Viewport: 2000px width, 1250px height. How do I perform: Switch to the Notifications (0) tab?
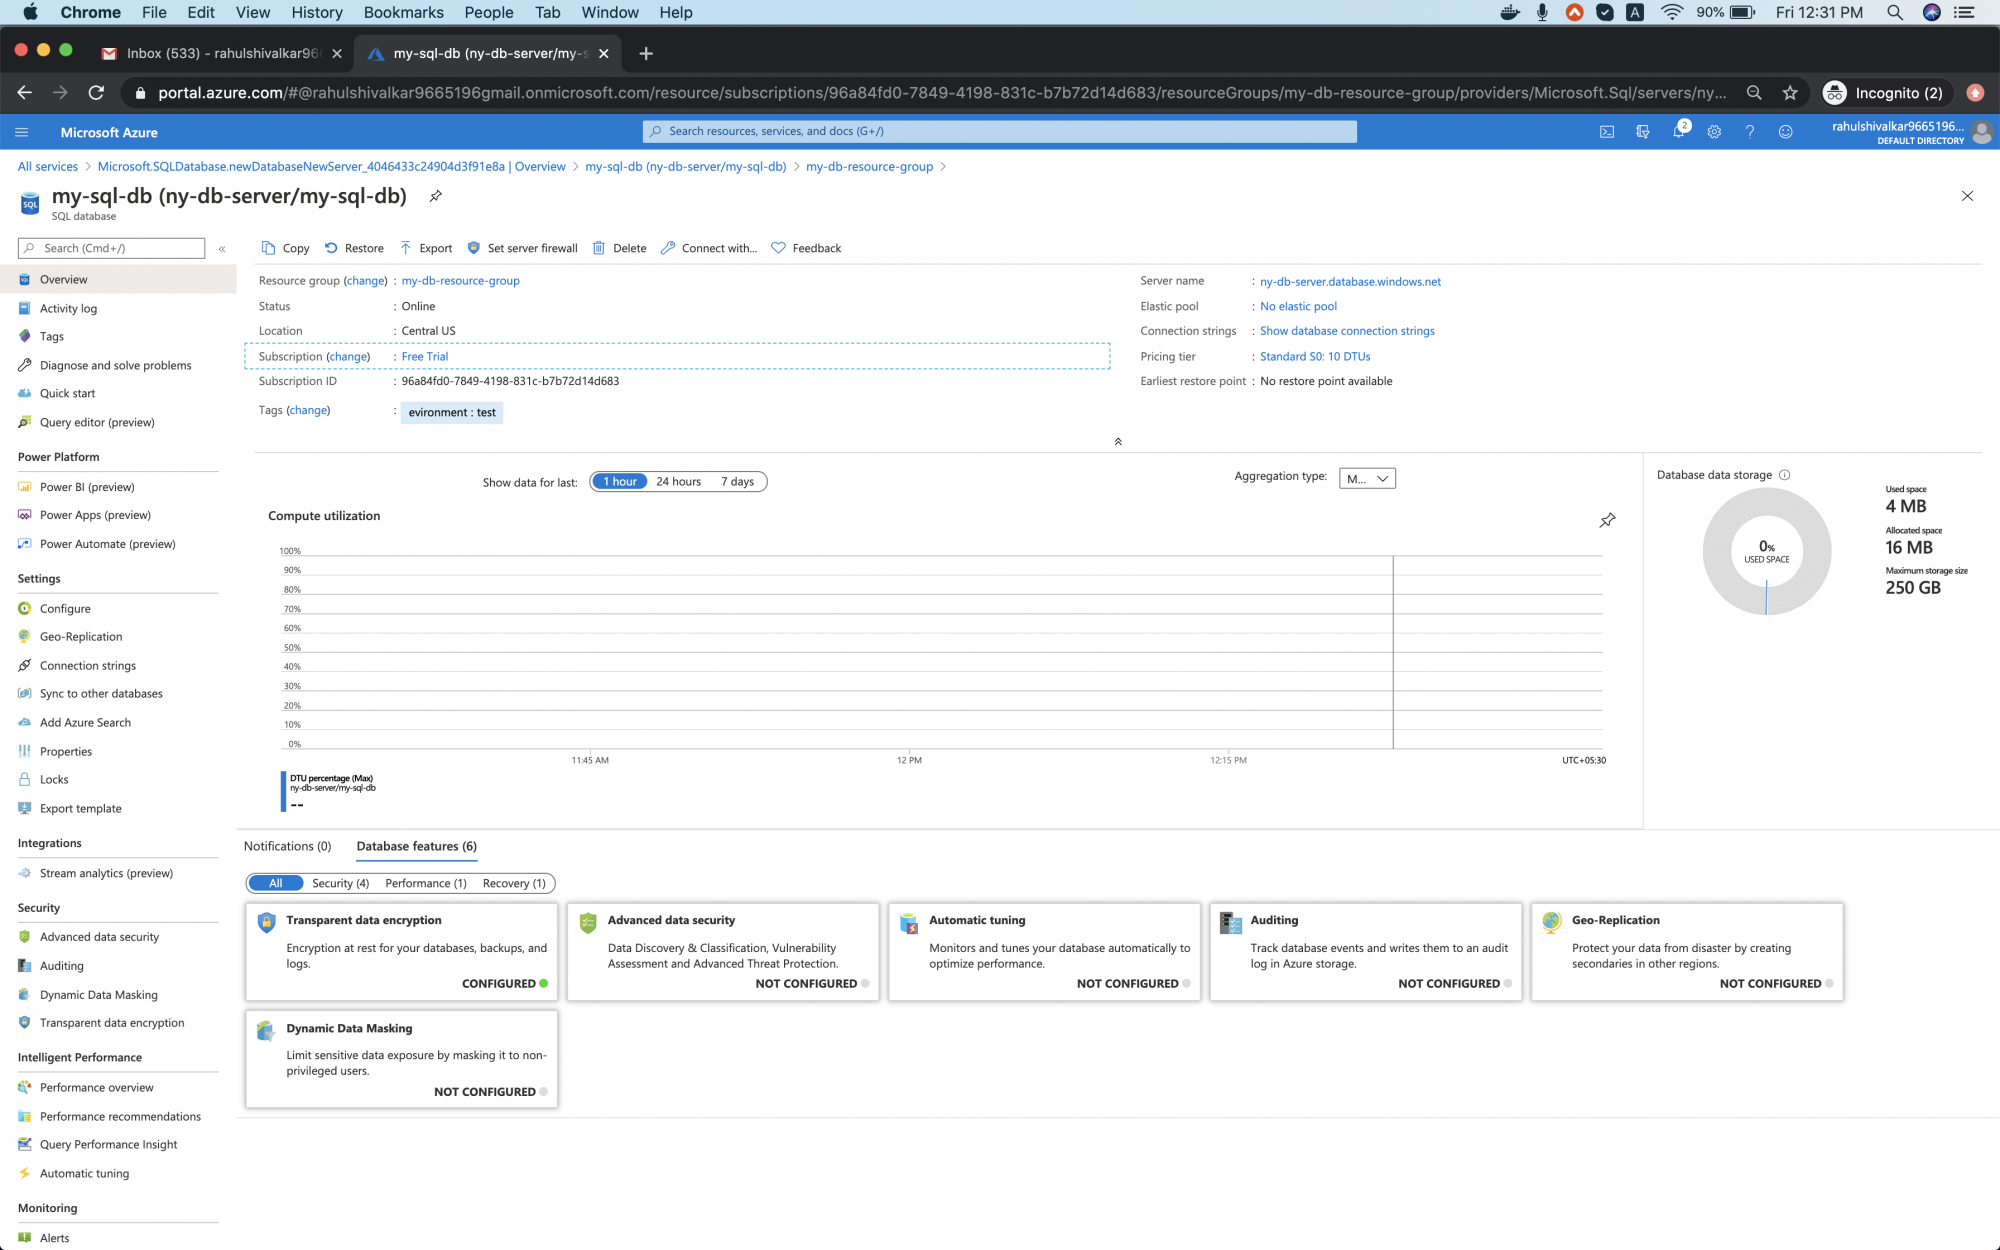(287, 846)
